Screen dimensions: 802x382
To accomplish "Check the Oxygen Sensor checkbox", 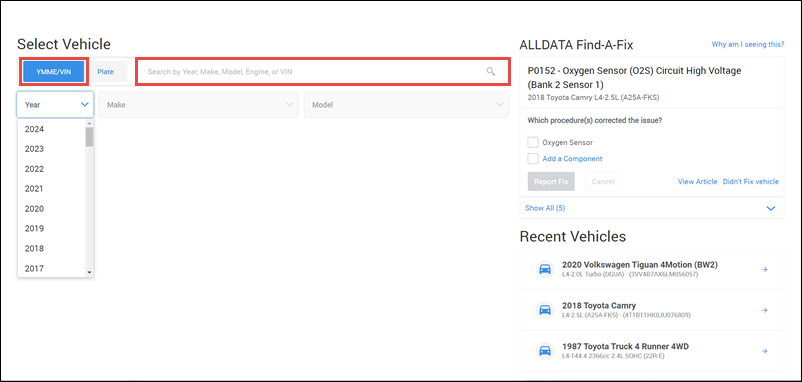I will pyautogui.click(x=533, y=143).
